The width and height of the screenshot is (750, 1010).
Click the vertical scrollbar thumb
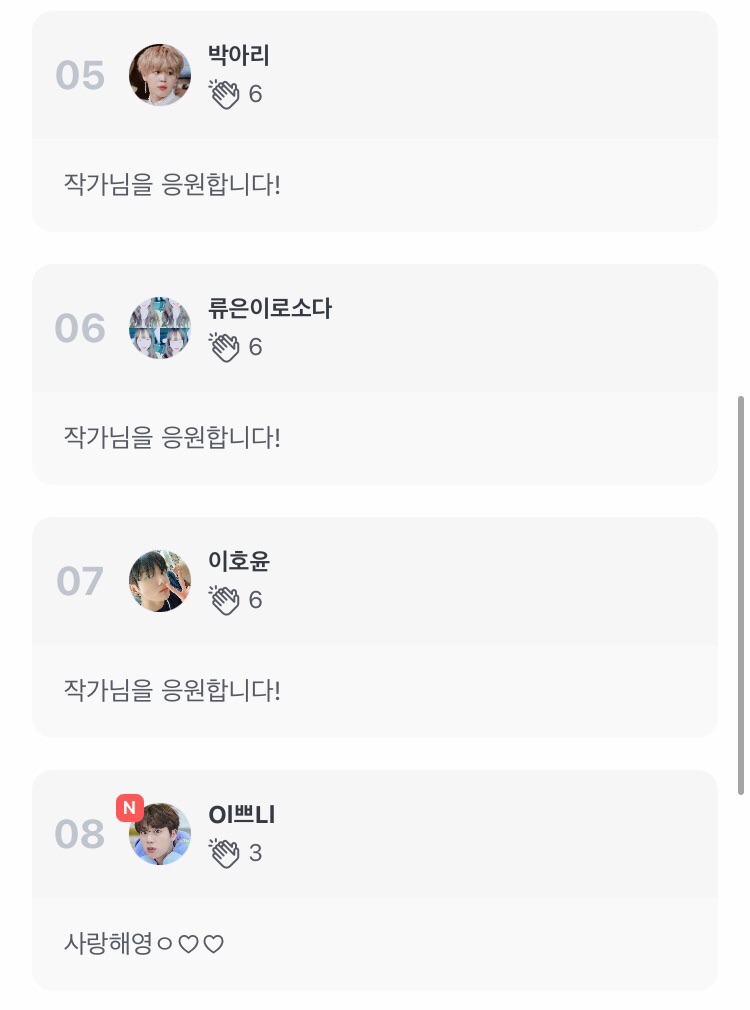(740, 594)
